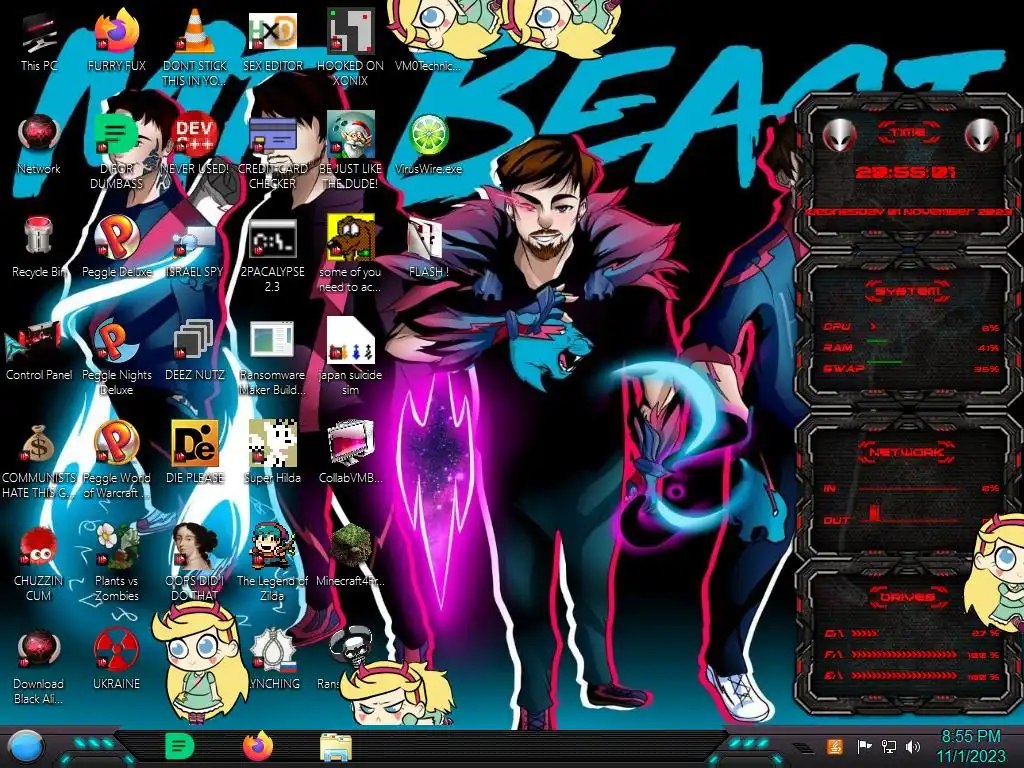This screenshot has height=768, width=1024.
Task: Open Firefox from the taskbar
Action: coord(258,746)
